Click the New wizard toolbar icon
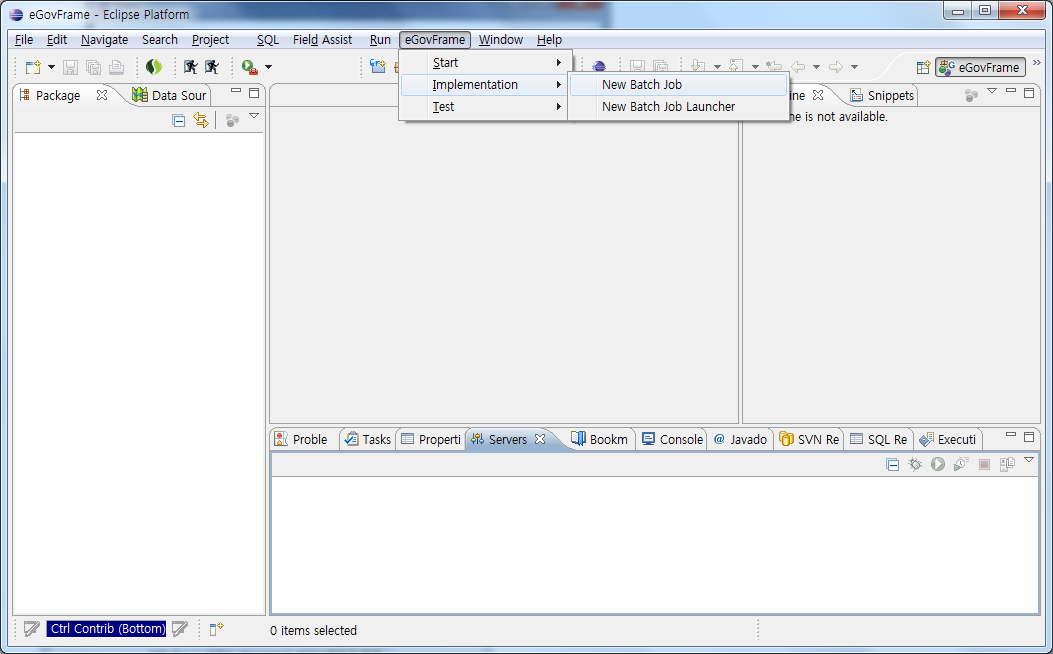 click(x=33, y=67)
